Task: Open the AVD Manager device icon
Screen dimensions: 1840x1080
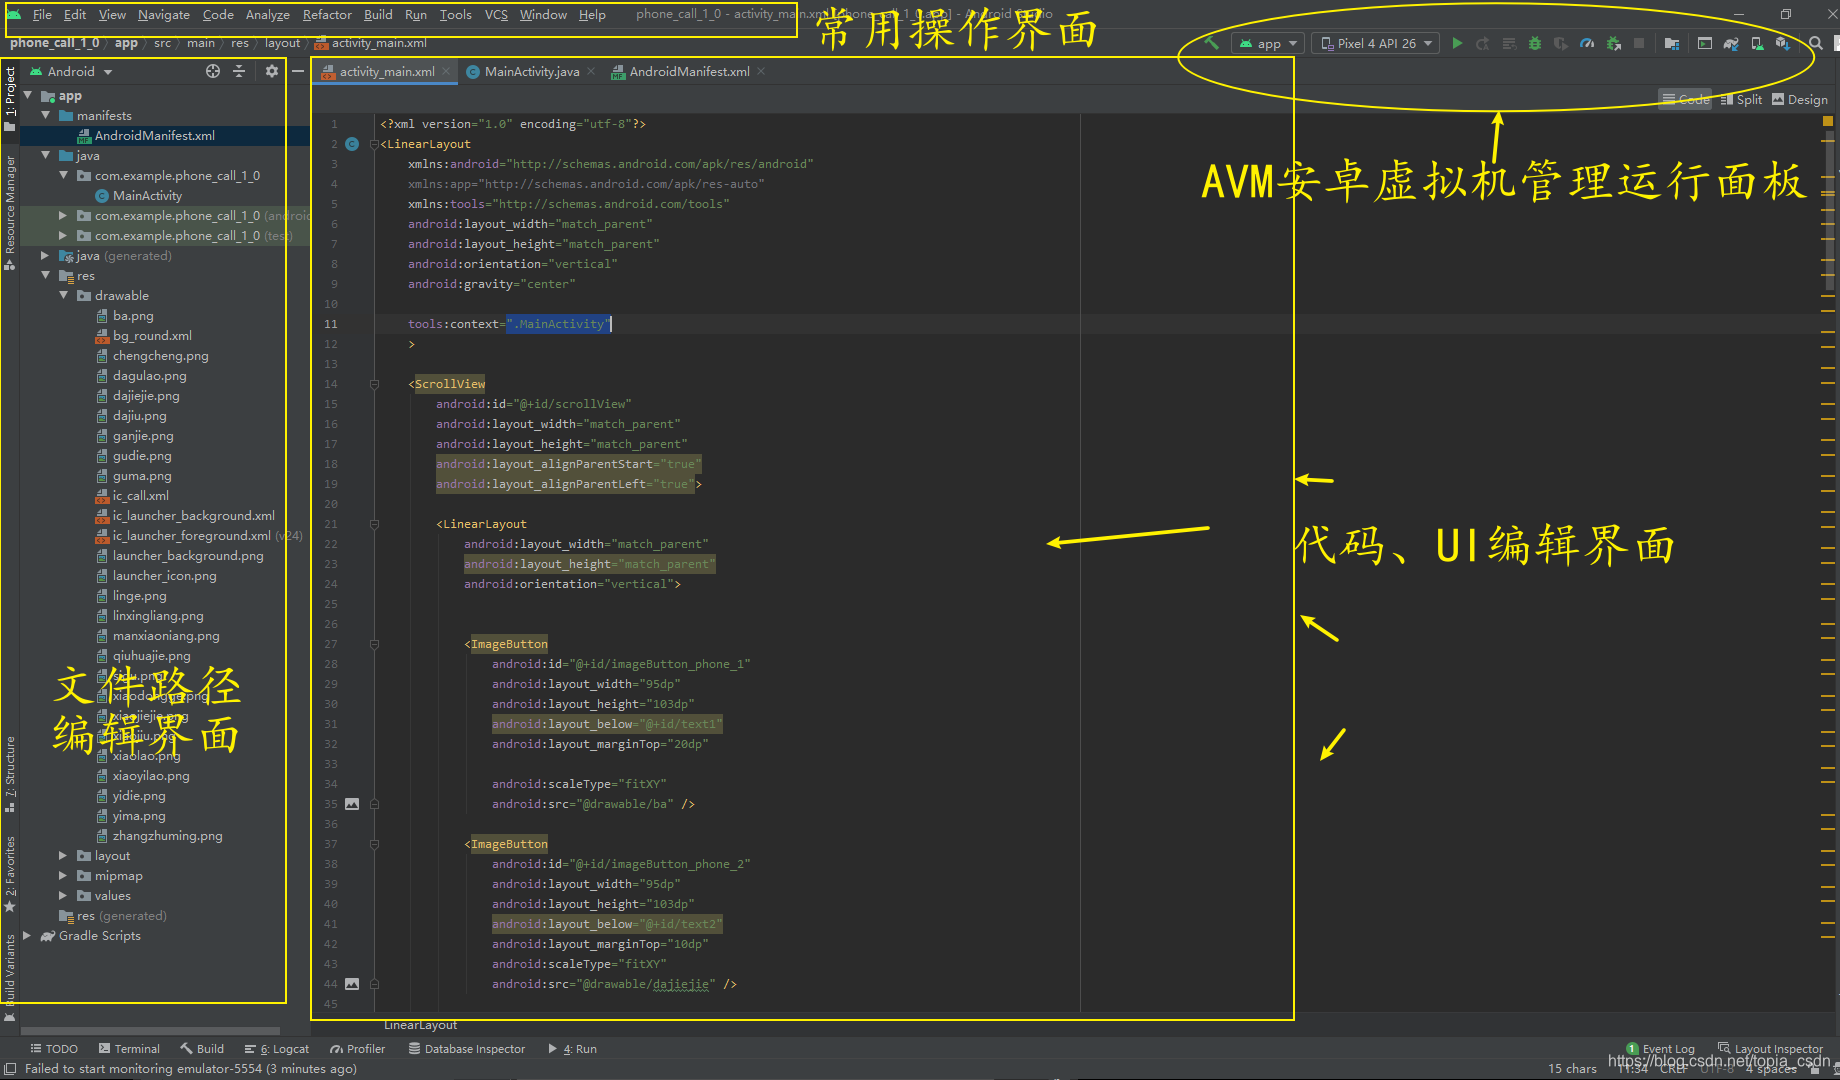Action: 1756,43
